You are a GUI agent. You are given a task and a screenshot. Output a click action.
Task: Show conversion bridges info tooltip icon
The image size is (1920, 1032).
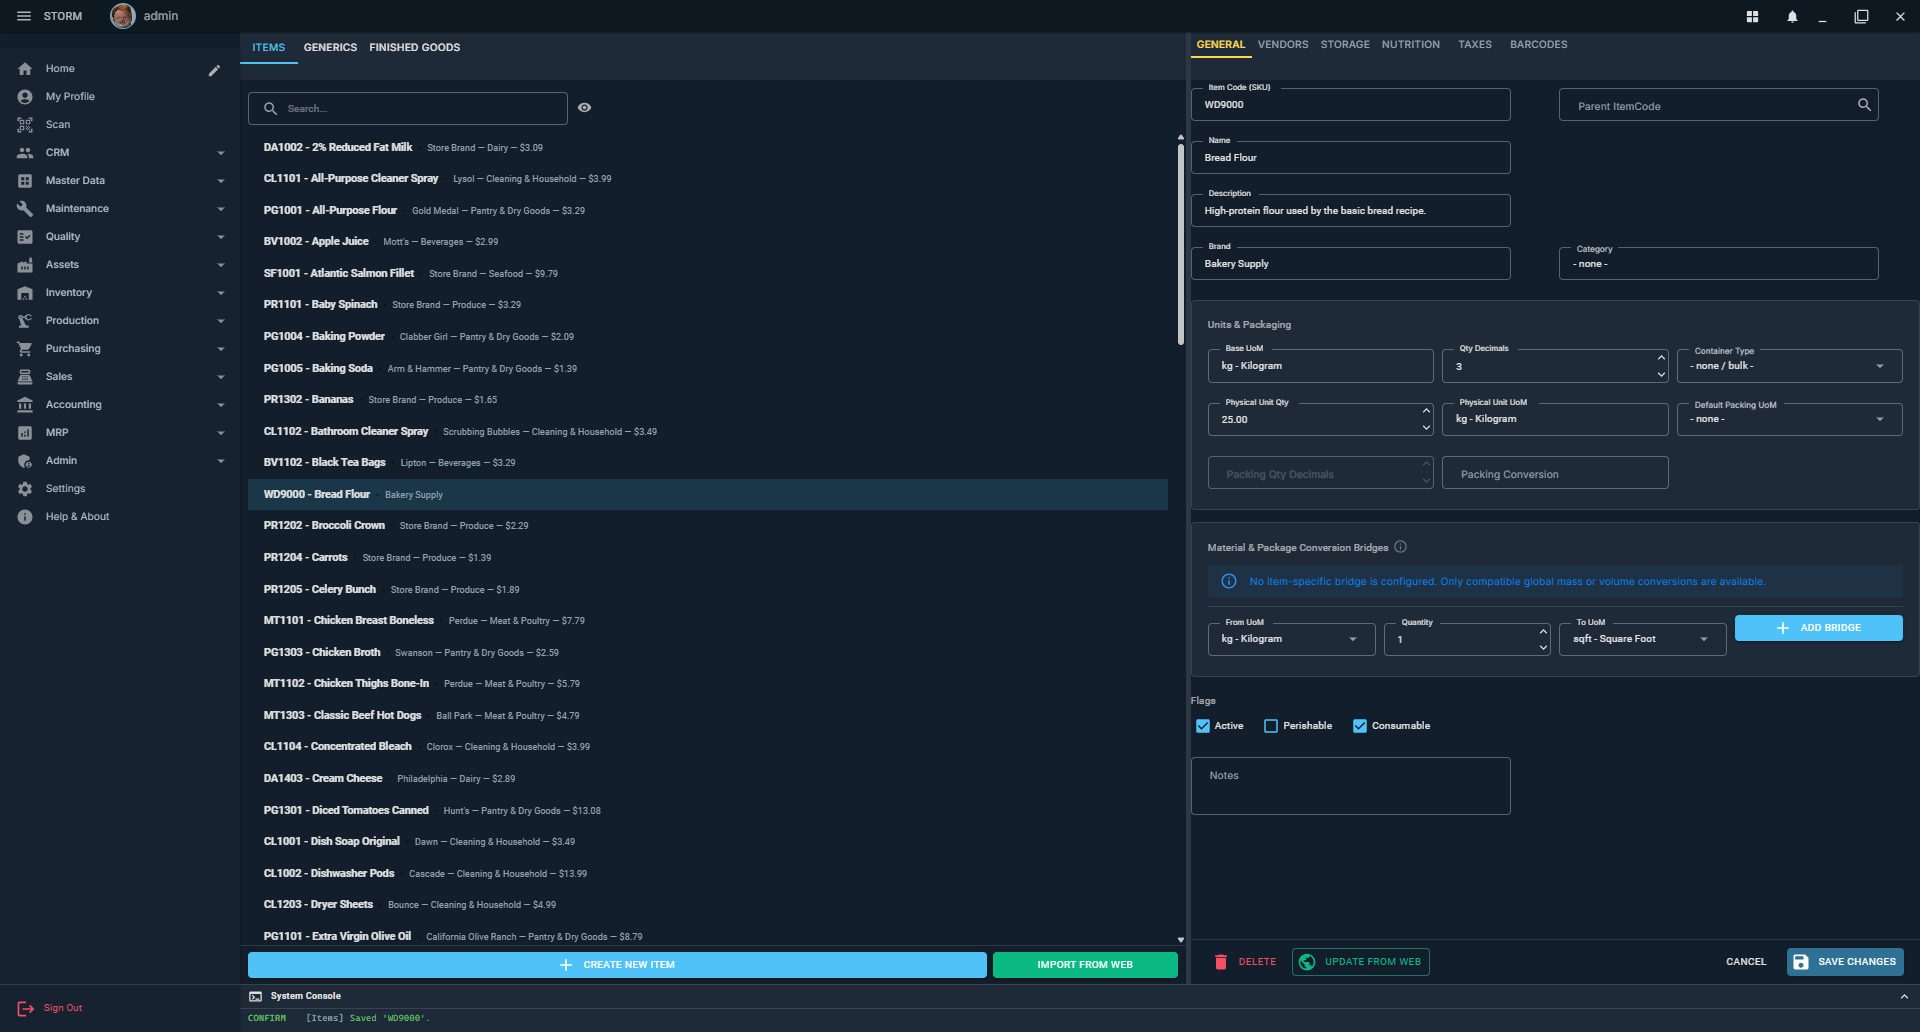point(1401,547)
